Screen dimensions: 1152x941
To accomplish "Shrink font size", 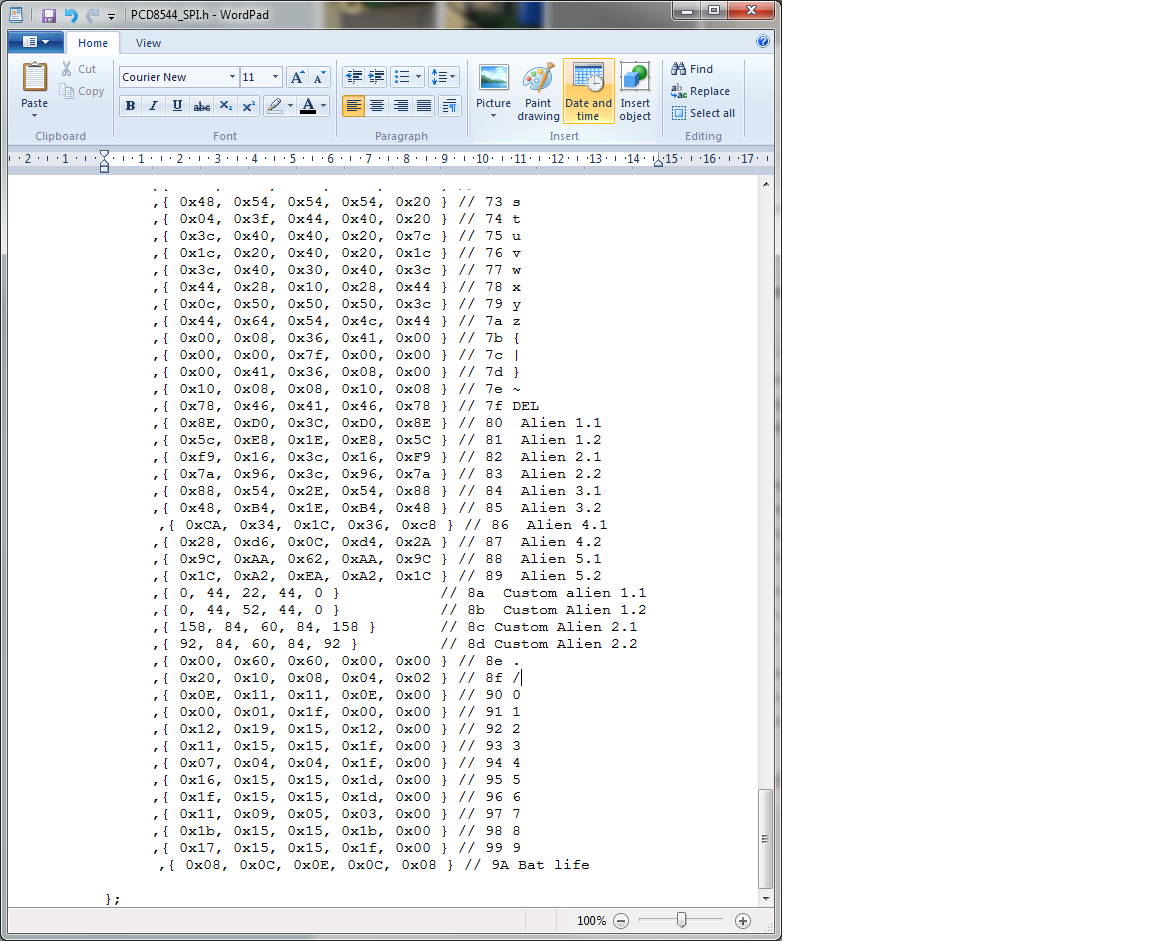I will pos(320,77).
